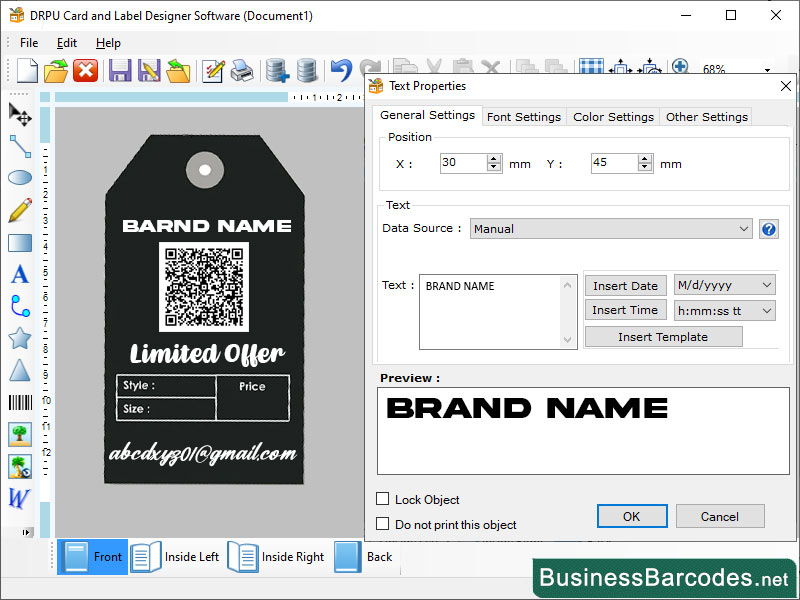Open the Edit menu
The width and height of the screenshot is (800, 600).
[x=67, y=43]
